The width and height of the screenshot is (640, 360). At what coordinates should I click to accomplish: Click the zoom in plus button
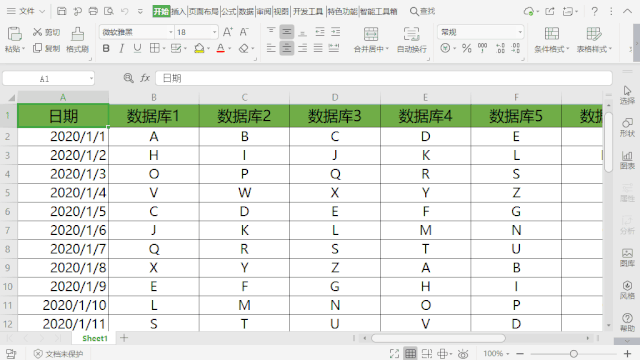(627, 354)
